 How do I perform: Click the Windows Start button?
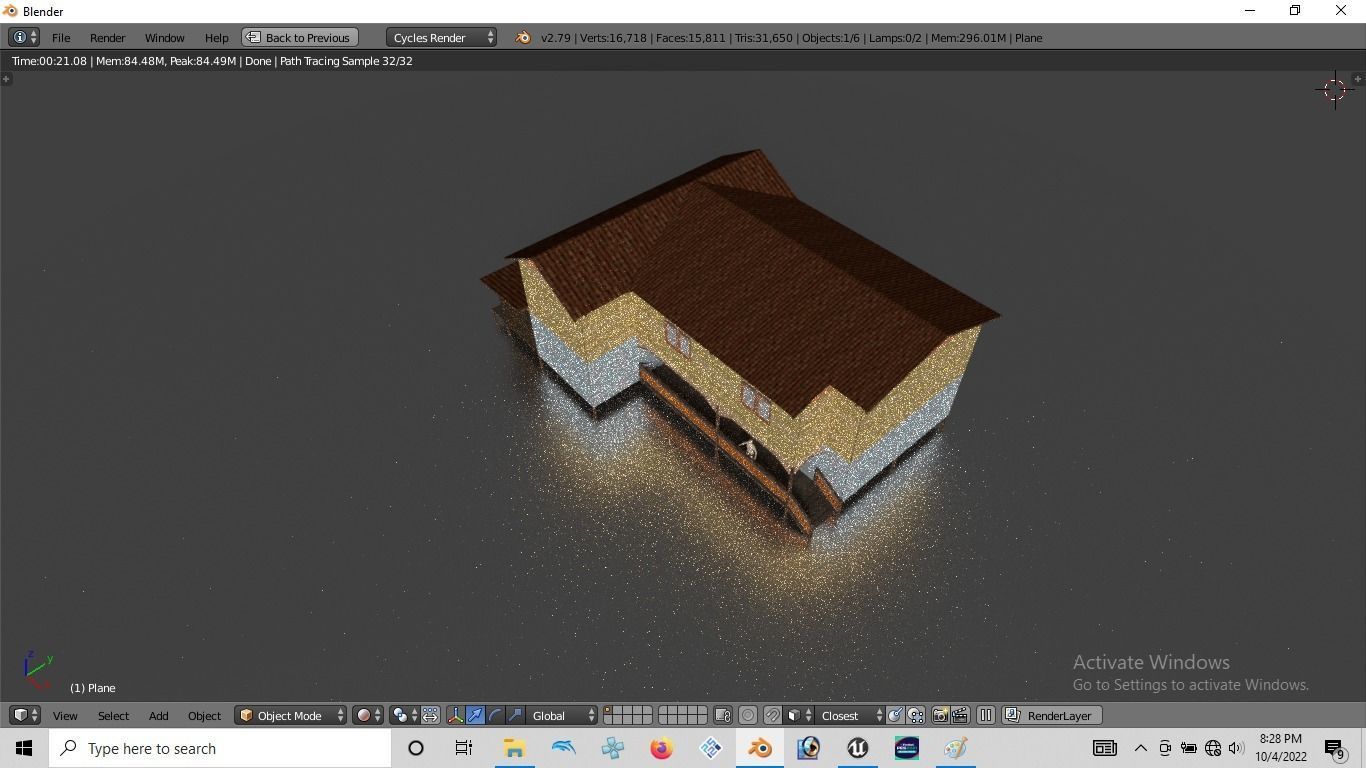[24, 748]
